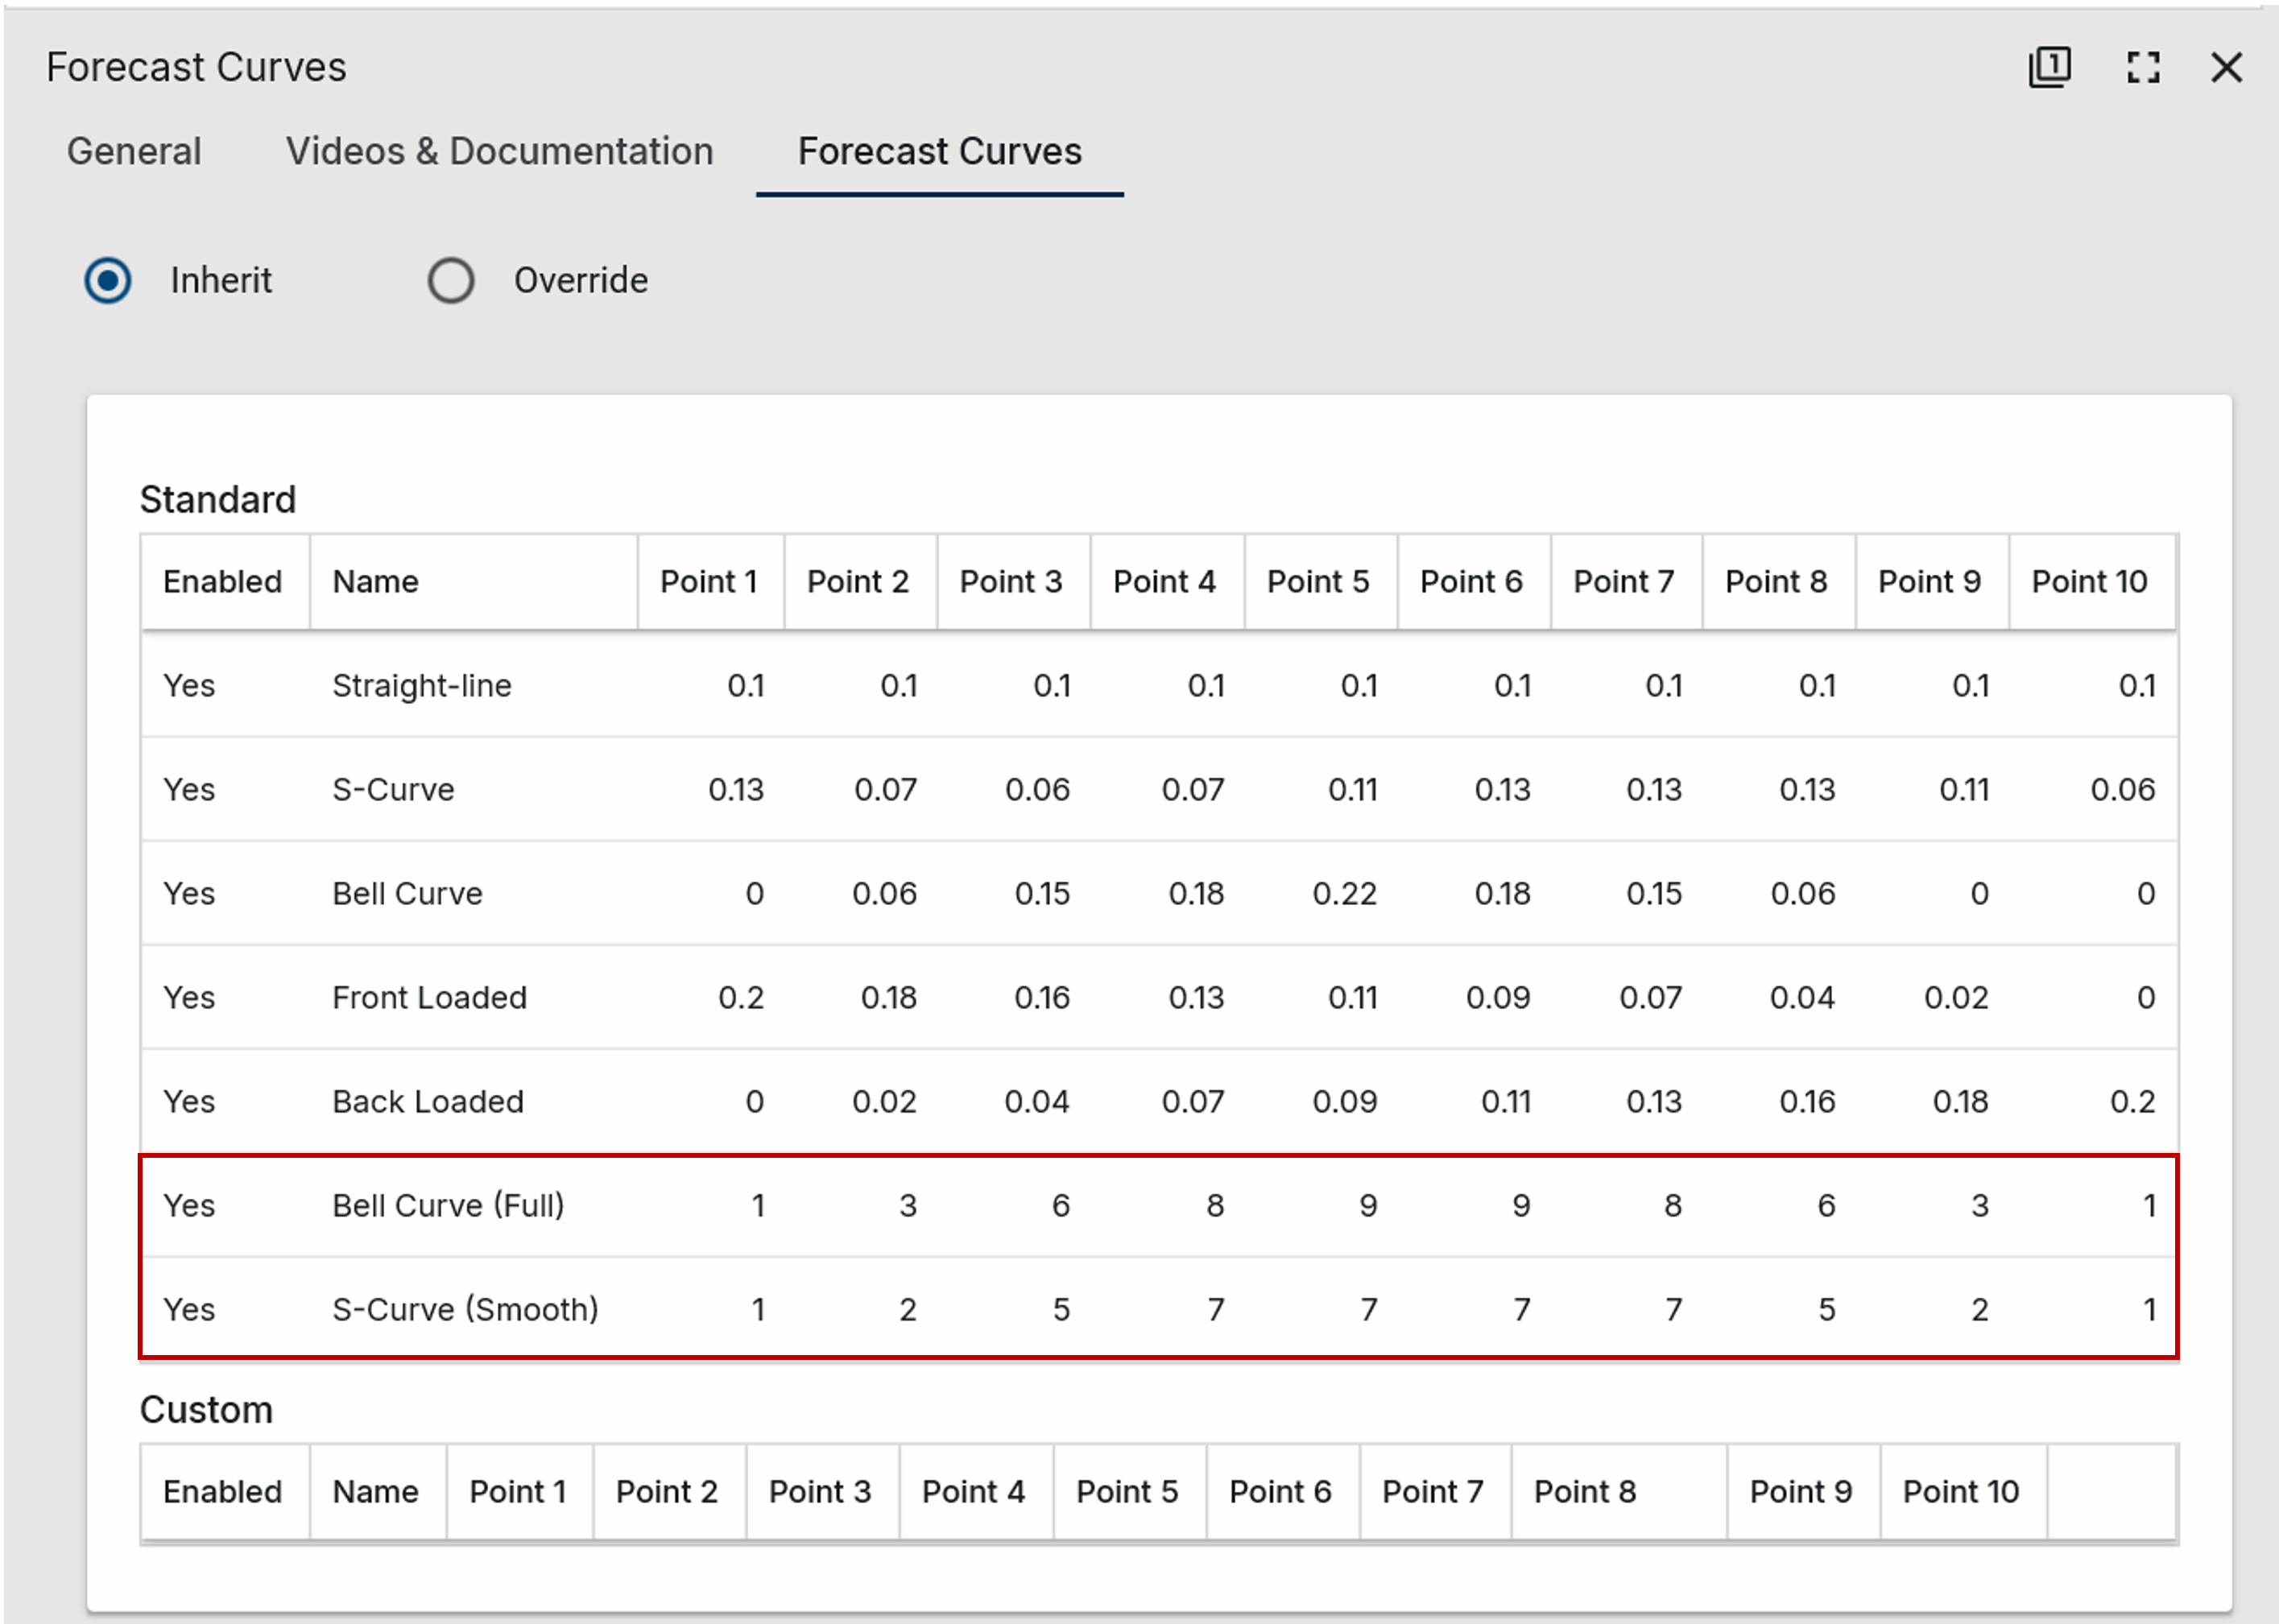Click the Forecast Curves tab
This screenshot has width=2279, height=1624.
click(x=939, y=152)
